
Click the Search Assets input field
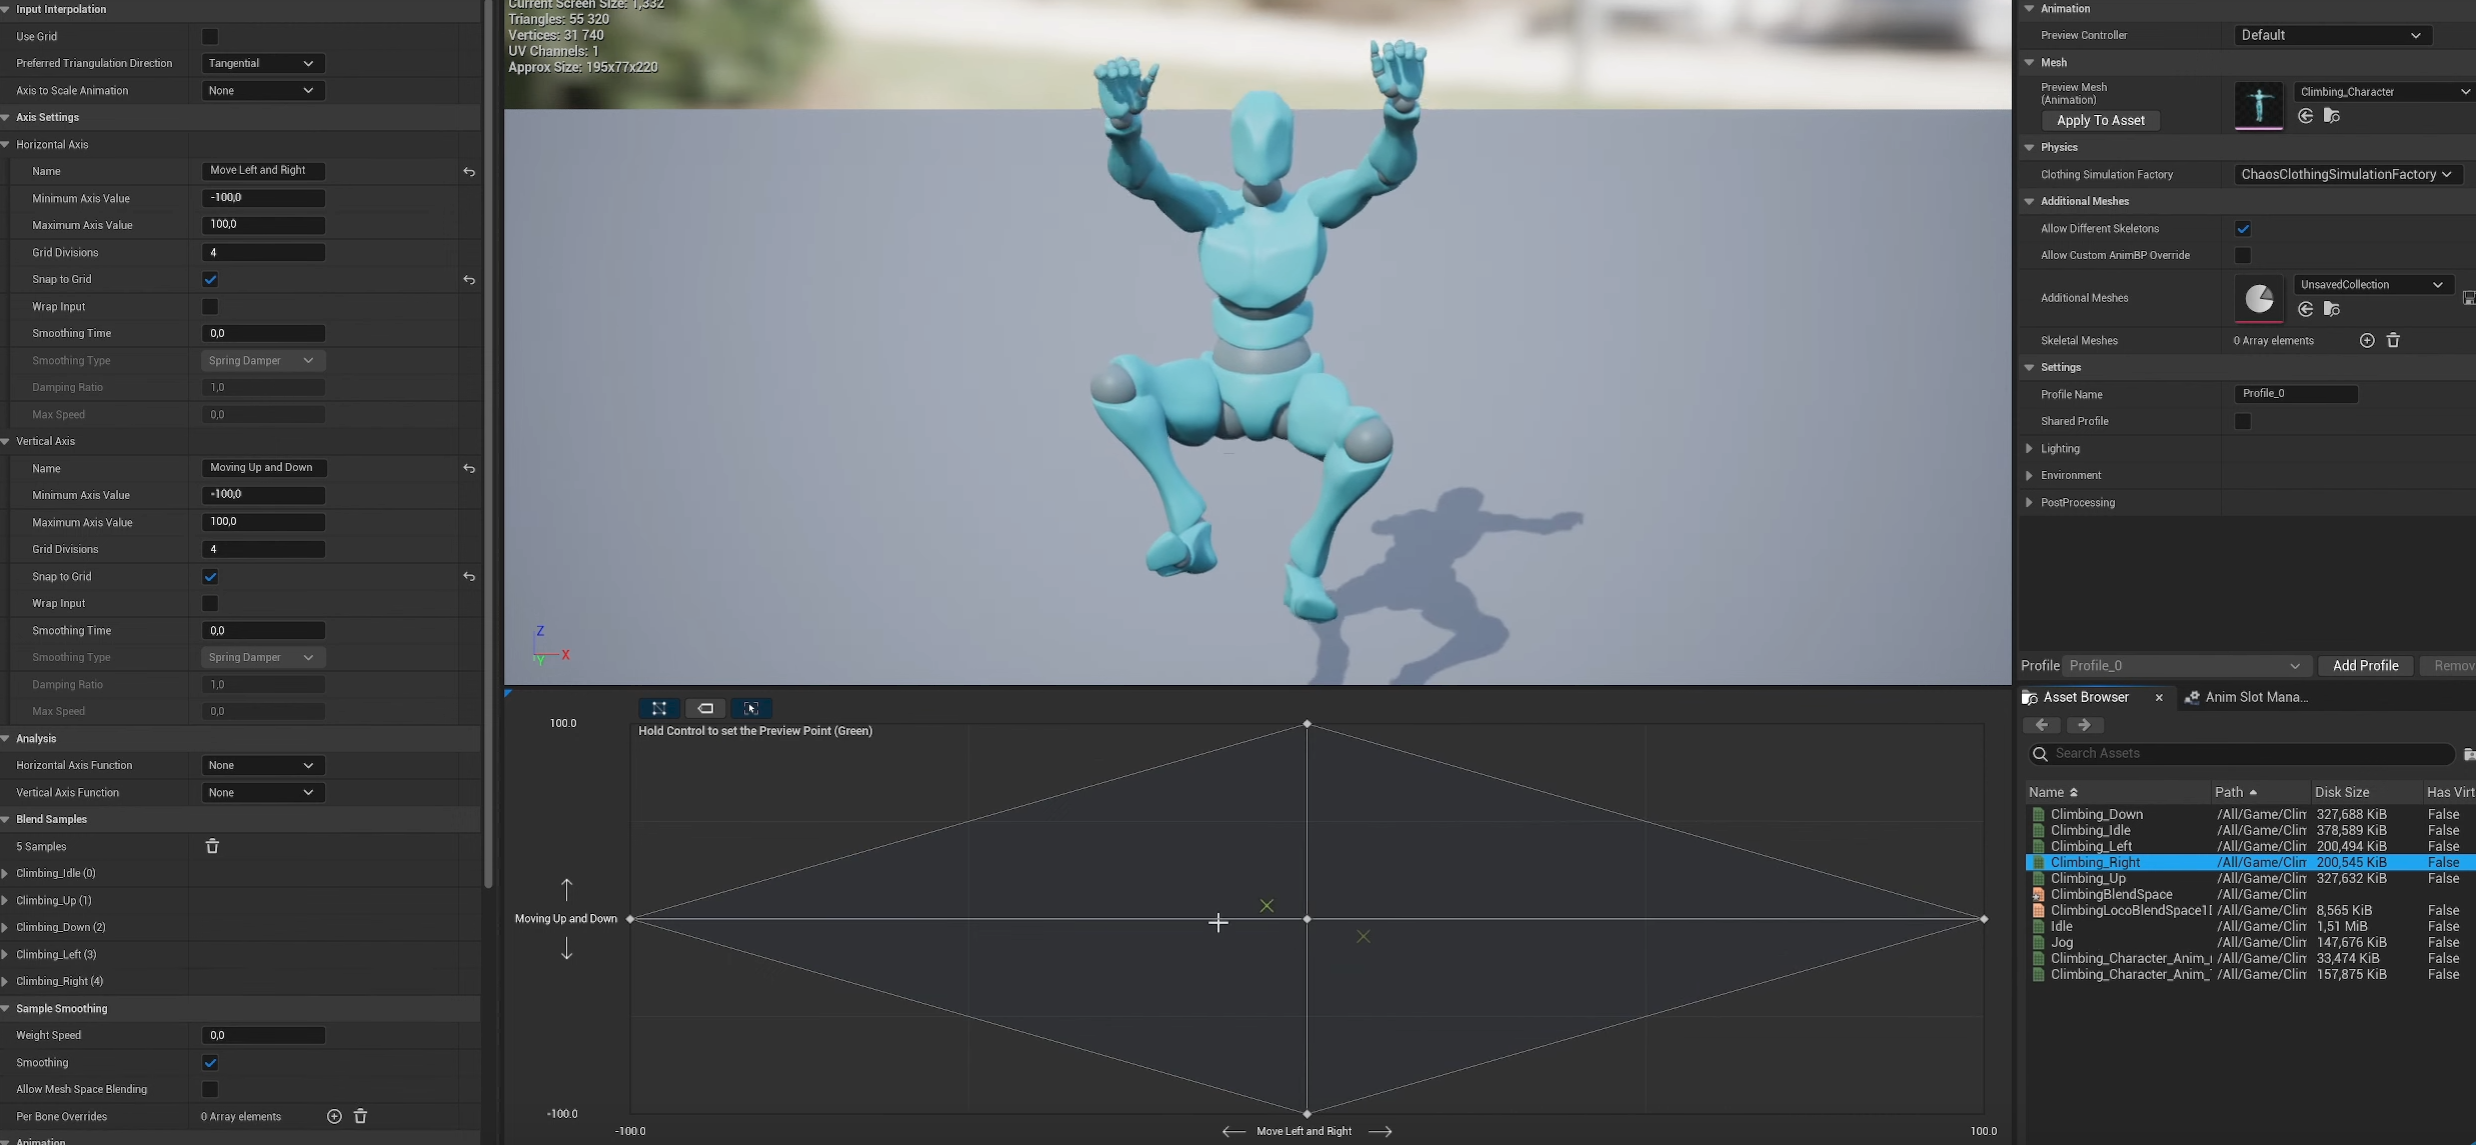coord(2240,753)
